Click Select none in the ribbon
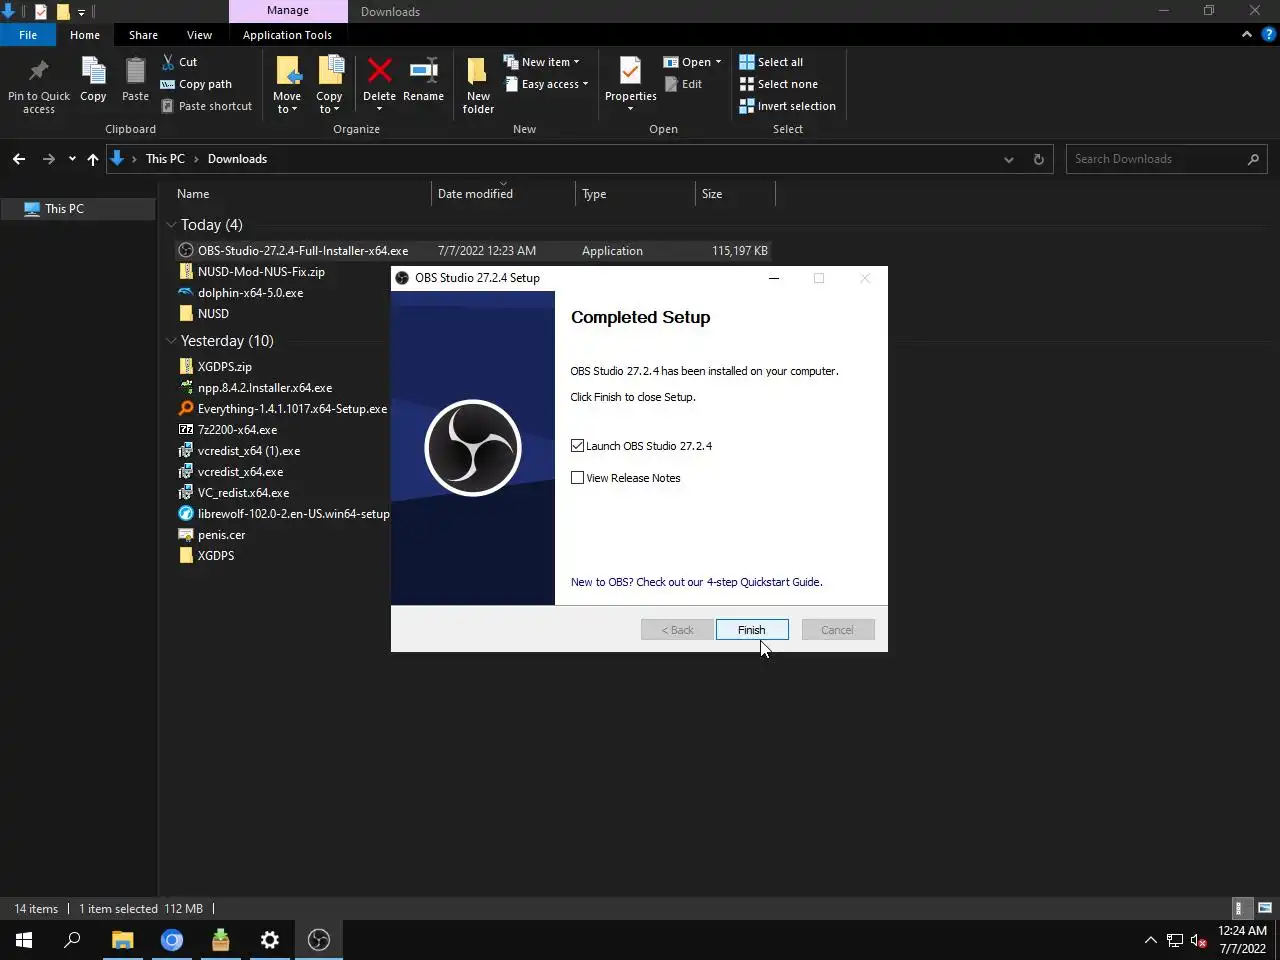Viewport: 1280px width, 960px height. pyautogui.click(x=778, y=84)
